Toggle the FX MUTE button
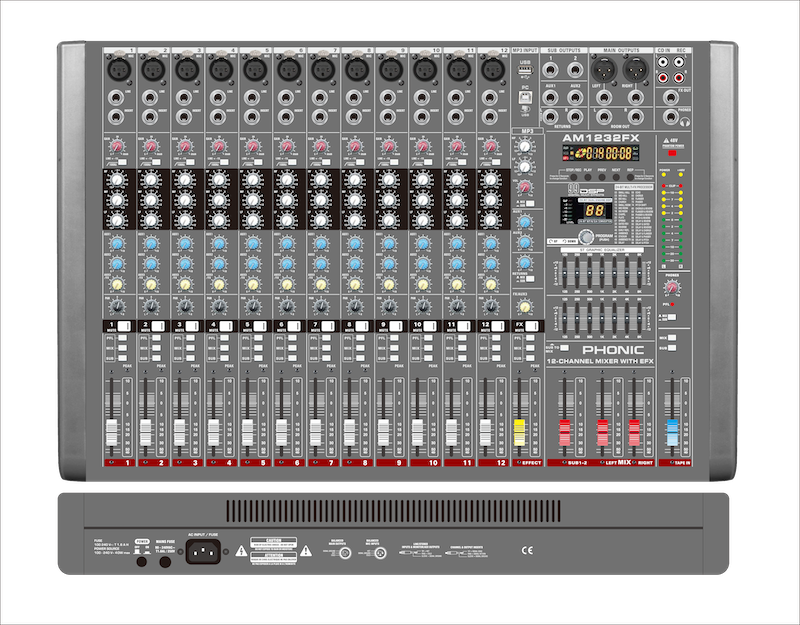The width and height of the screenshot is (800, 625). point(532,326)
